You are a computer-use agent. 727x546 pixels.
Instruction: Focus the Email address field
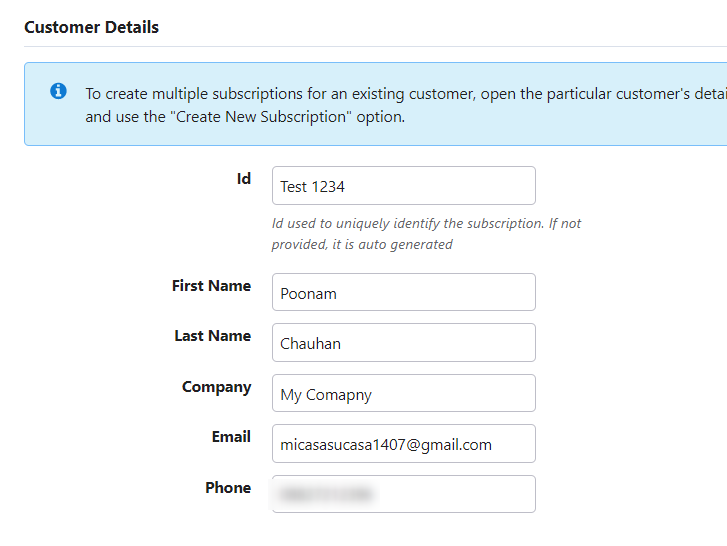click(403, 444)
